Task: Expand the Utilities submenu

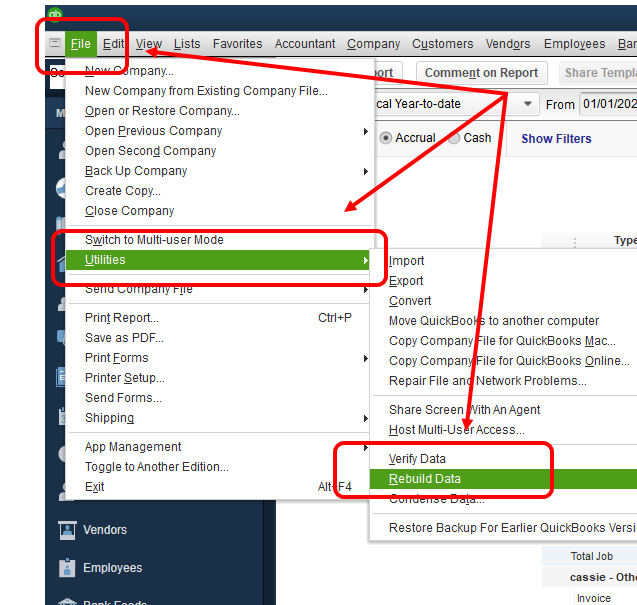Action: (x=218, y=260)
